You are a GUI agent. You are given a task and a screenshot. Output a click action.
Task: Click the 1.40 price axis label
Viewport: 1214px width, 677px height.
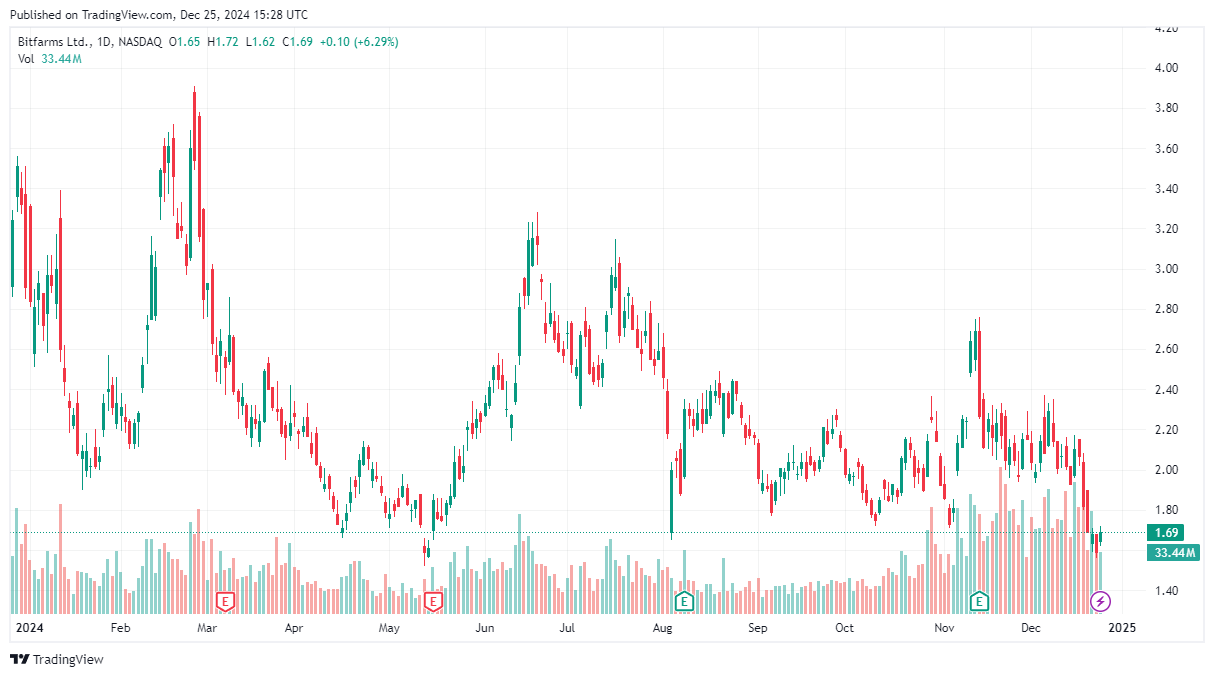click(x=1167, y=590)
